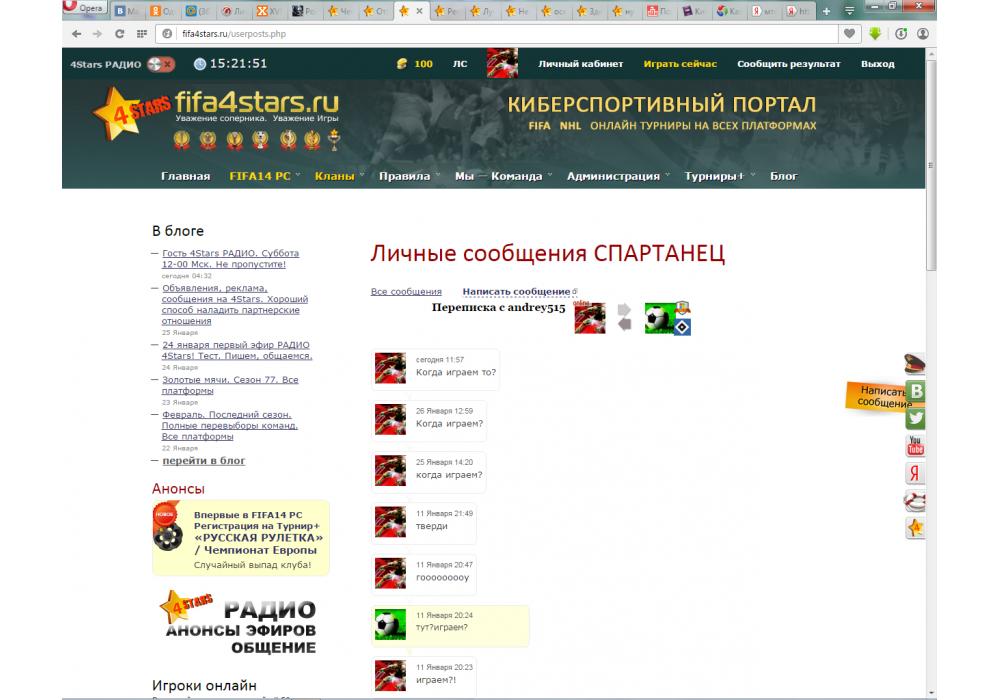Click Написать сообщение link above conversation
This screenshot has width=1000, height=700.
(x=516, y=292)
